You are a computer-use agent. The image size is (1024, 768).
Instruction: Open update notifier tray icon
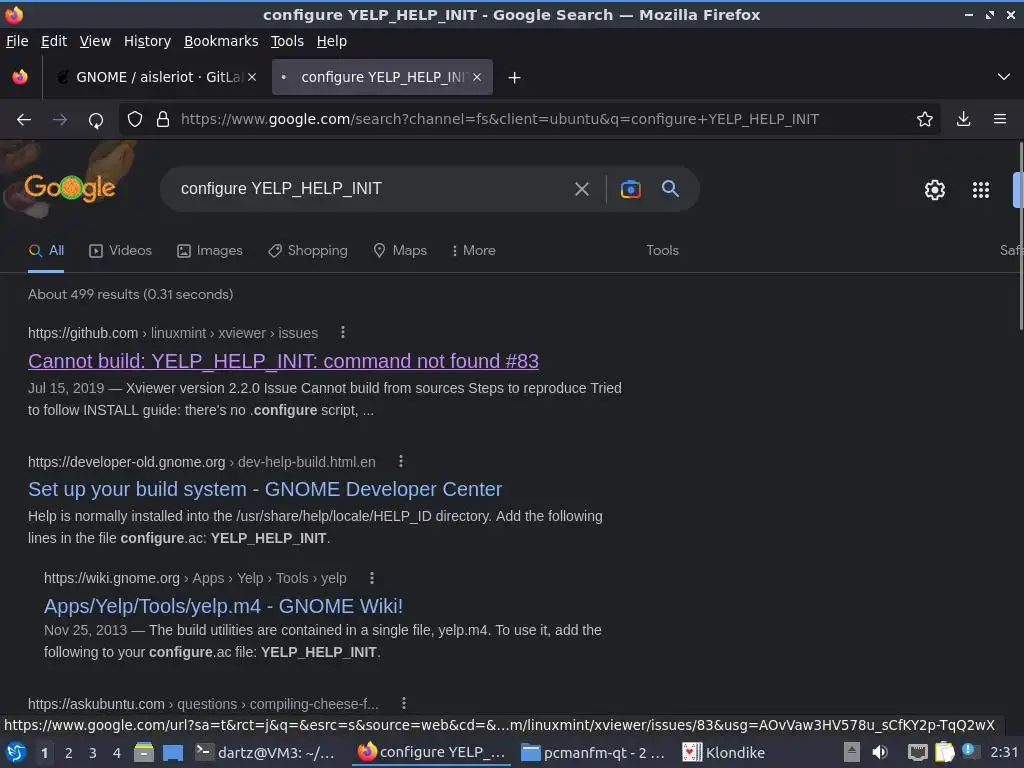pyautogui.click(x=970, y=751)
